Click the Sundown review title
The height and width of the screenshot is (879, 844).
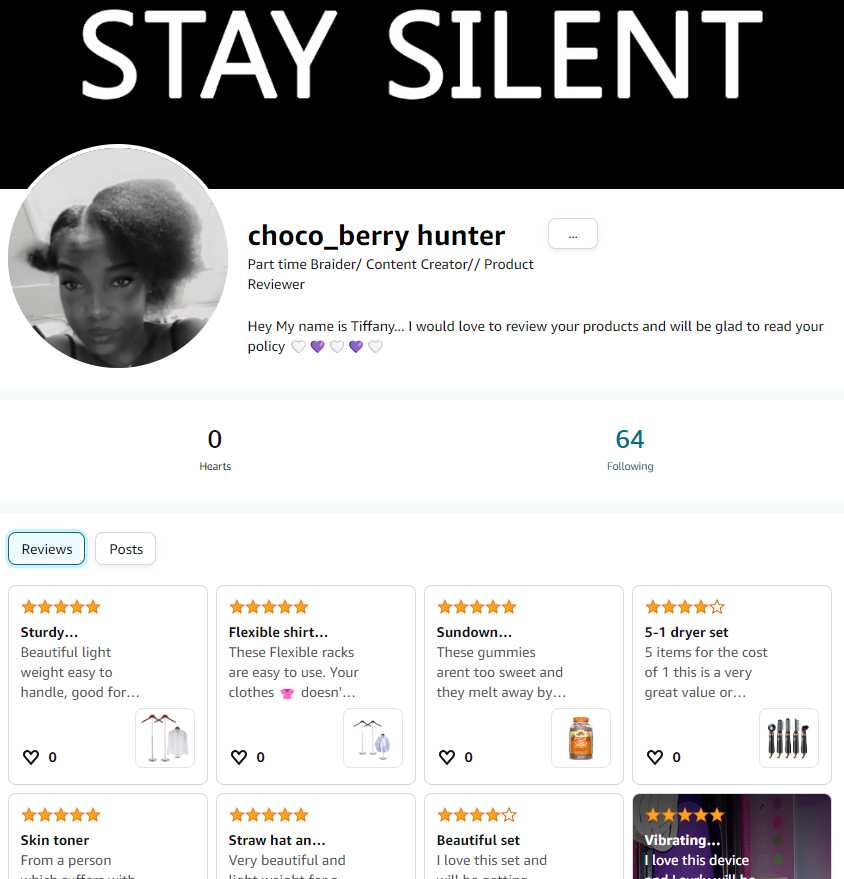pos(474,632)
